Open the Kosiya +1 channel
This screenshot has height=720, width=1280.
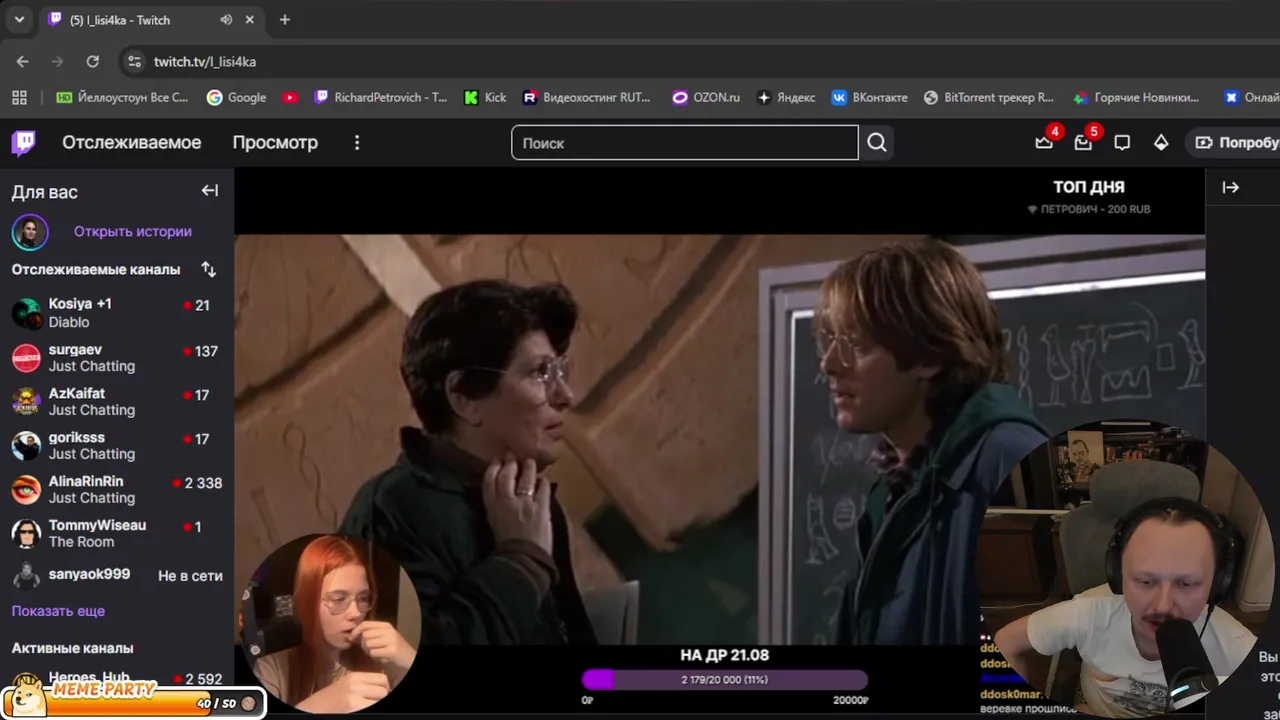coord(117,312)
